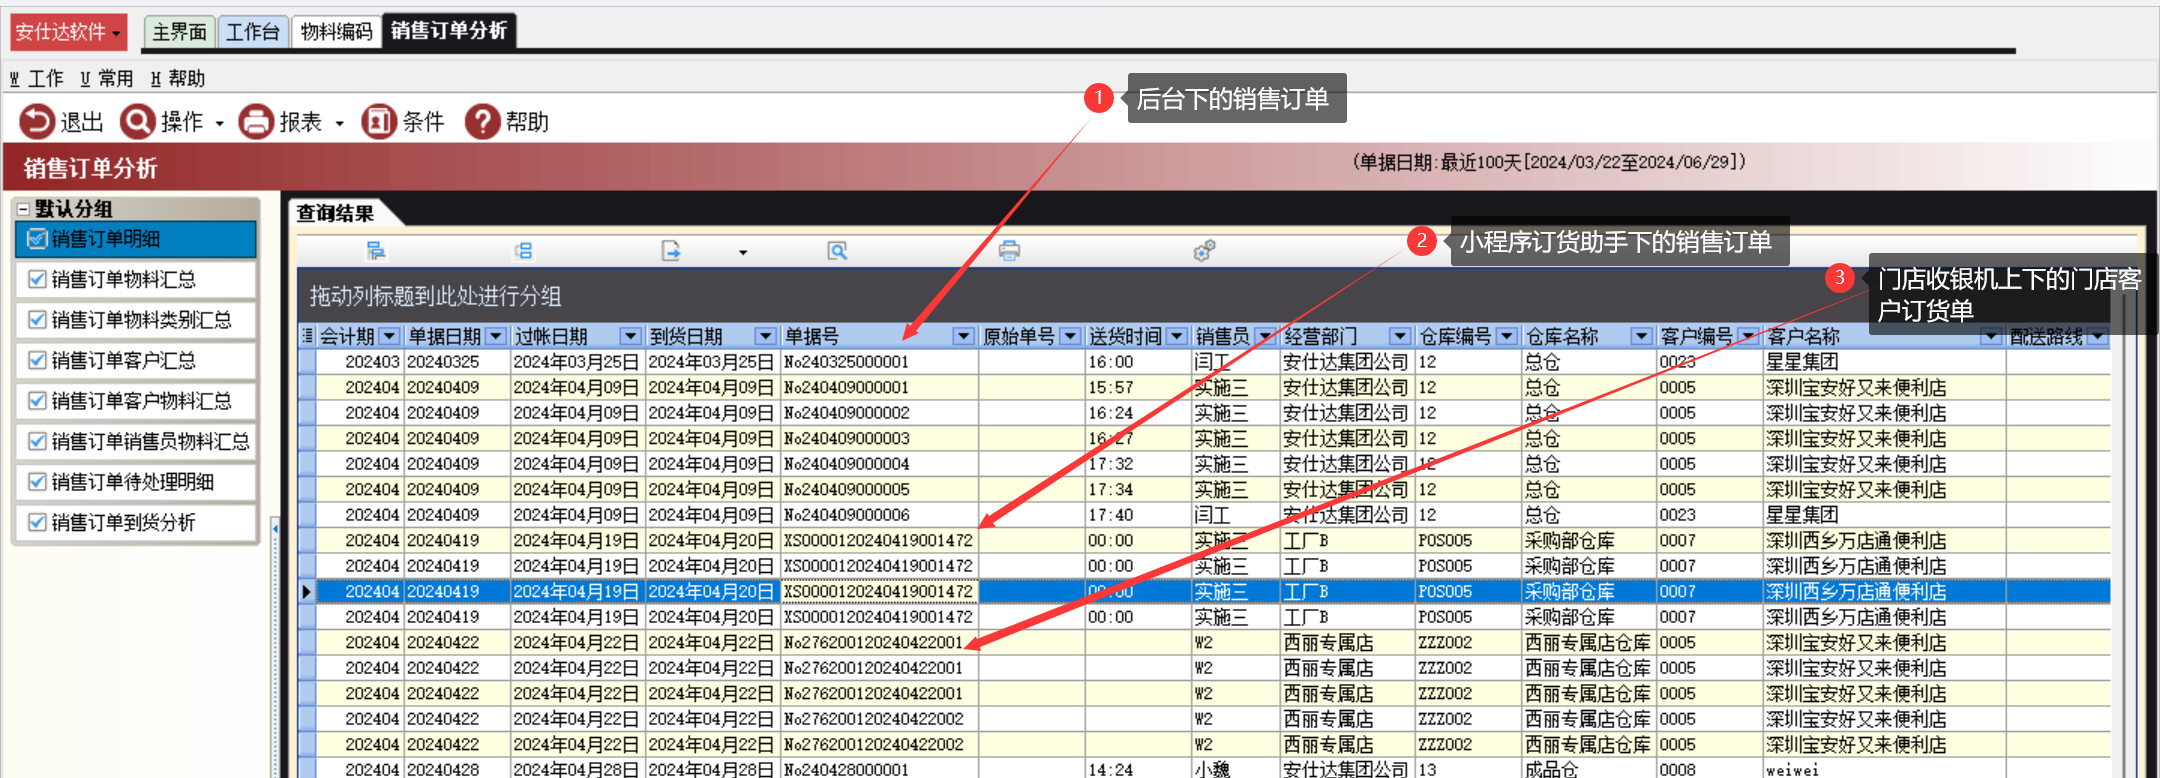Open the 单据号 column filter dropdown
Image resolution: width=2160 pixels, height=778 pixels.
tap(964, 337)
